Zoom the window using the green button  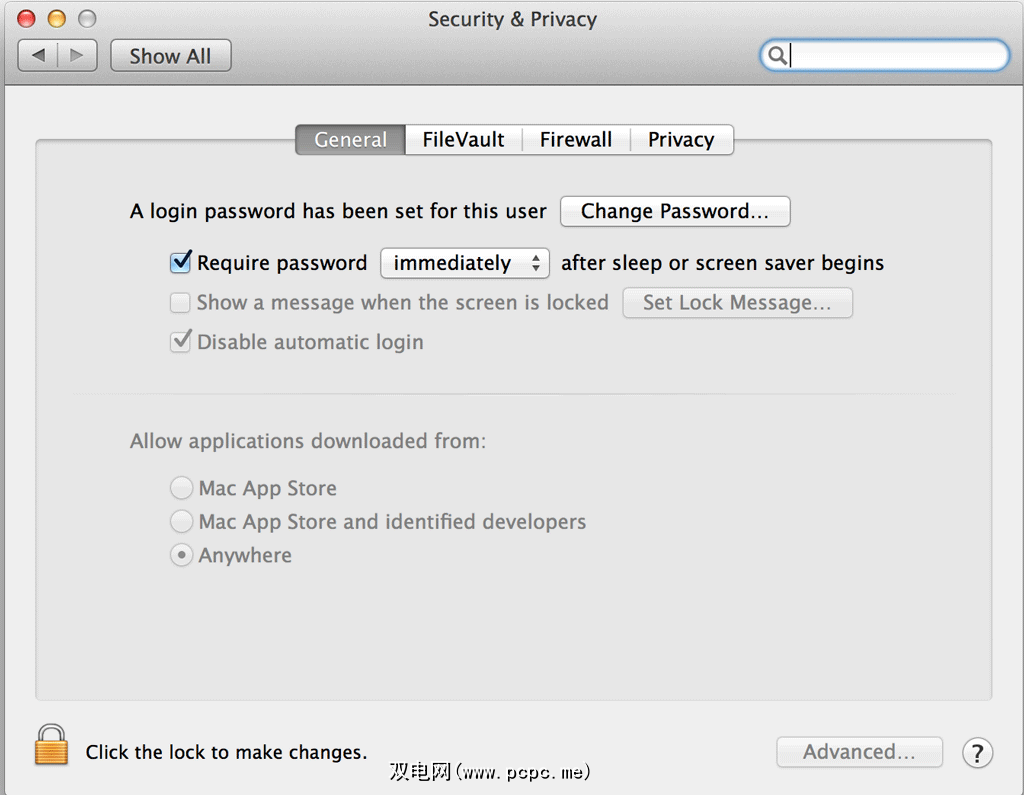point(87,19)
